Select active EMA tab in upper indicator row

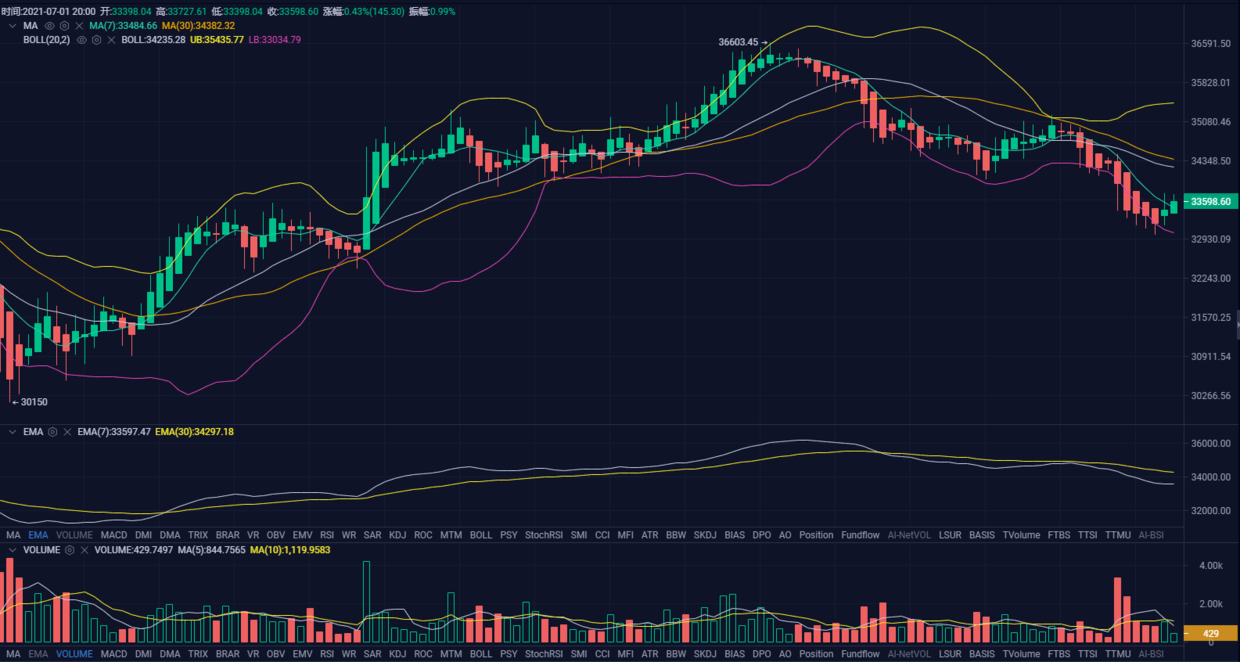click(x=38, y=535)
